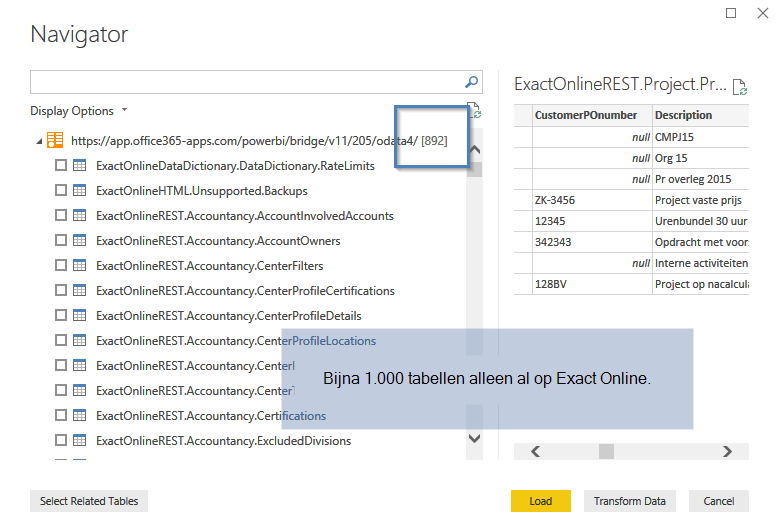Click the refresh icon above table list

pyautogui.click(x=474, y=111)
